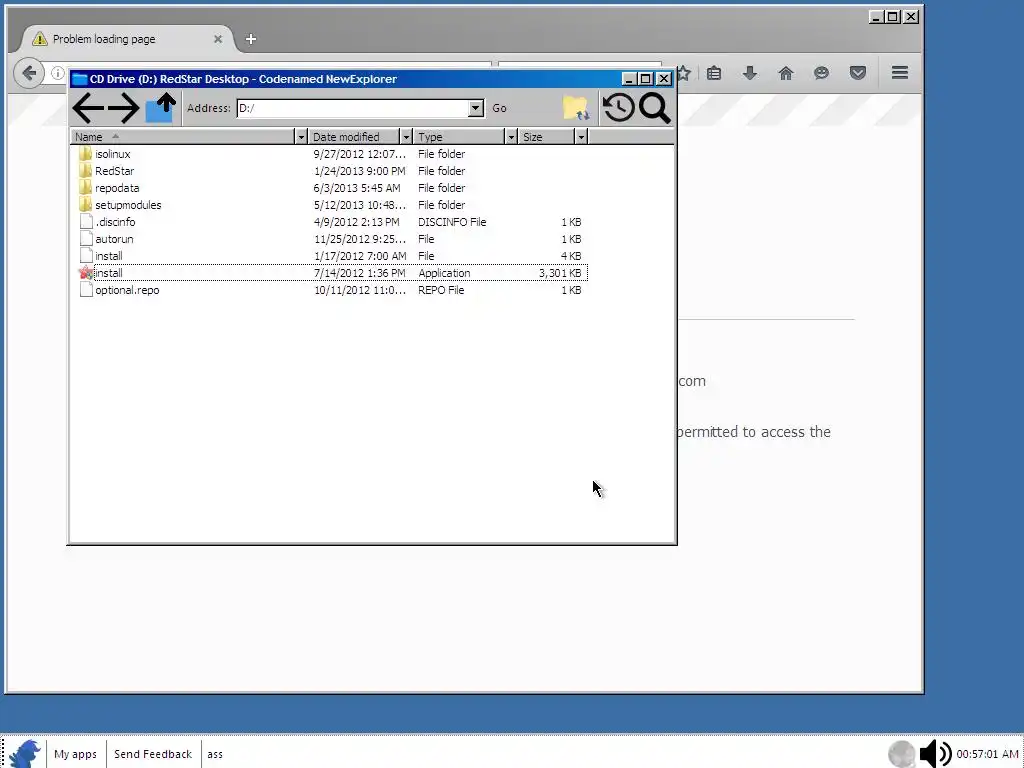
Task: Open the Type column dropdown arrow
Action: 511,136
